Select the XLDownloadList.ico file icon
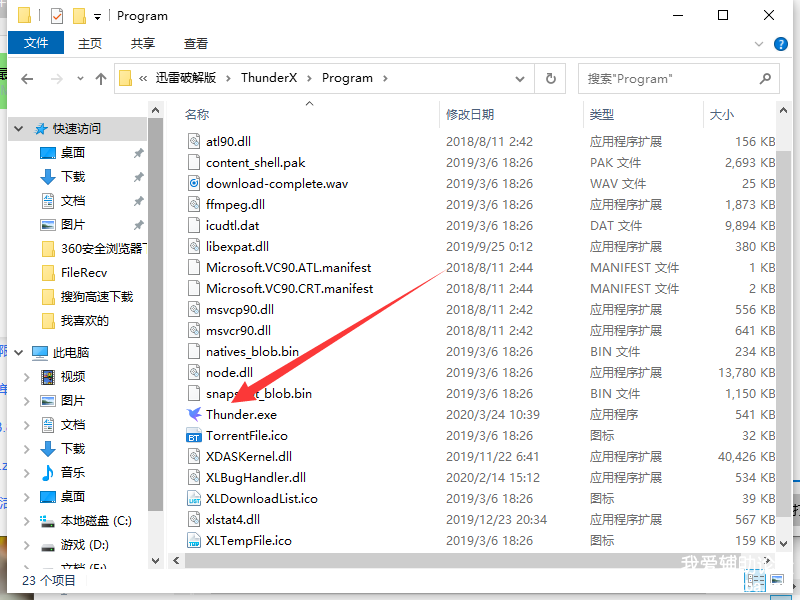The height and width of the screenshot is (600, 800). 194,498
